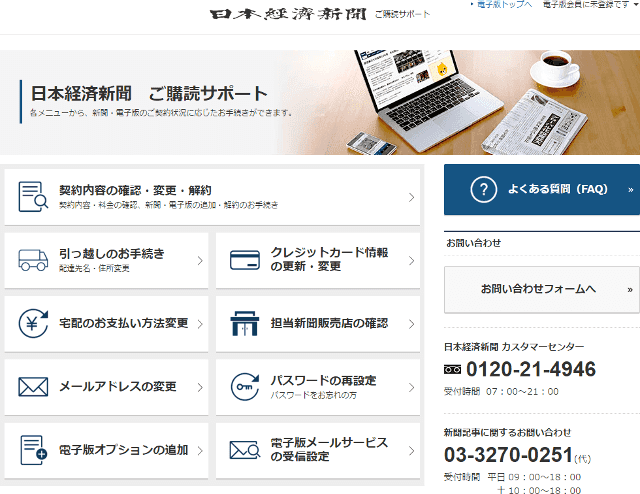Open 宅配のお支払い方法変更 item

pyautogui.click(x=106, y=323)
